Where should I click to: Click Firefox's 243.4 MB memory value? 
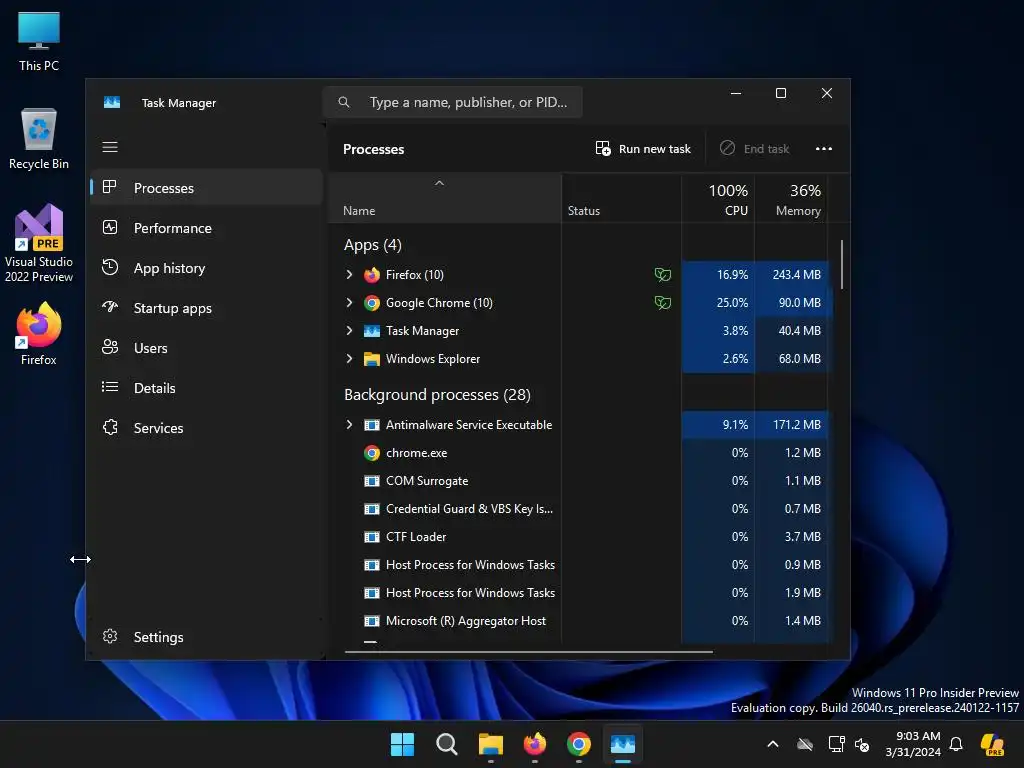(x=796, y=274)
